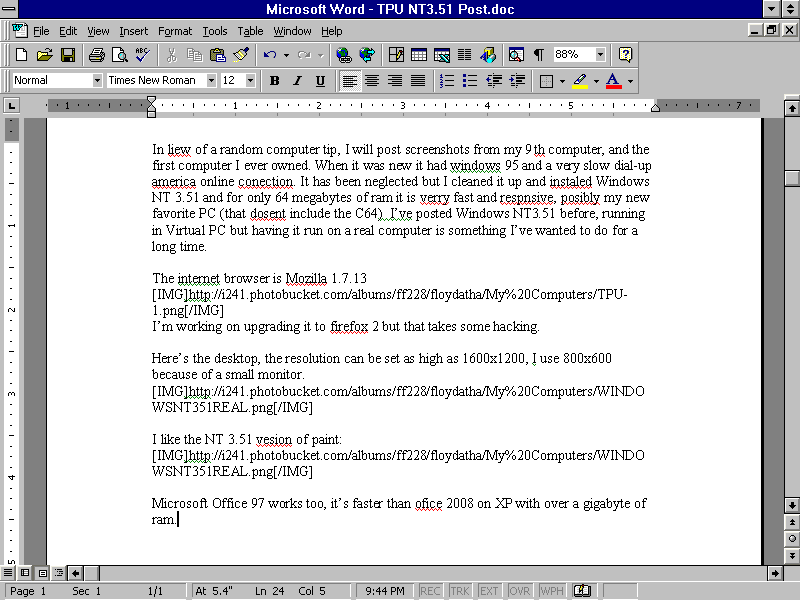Screen dimensions: 800x600
Task: Toggle Bold formatting
Action: pos(274,81)
